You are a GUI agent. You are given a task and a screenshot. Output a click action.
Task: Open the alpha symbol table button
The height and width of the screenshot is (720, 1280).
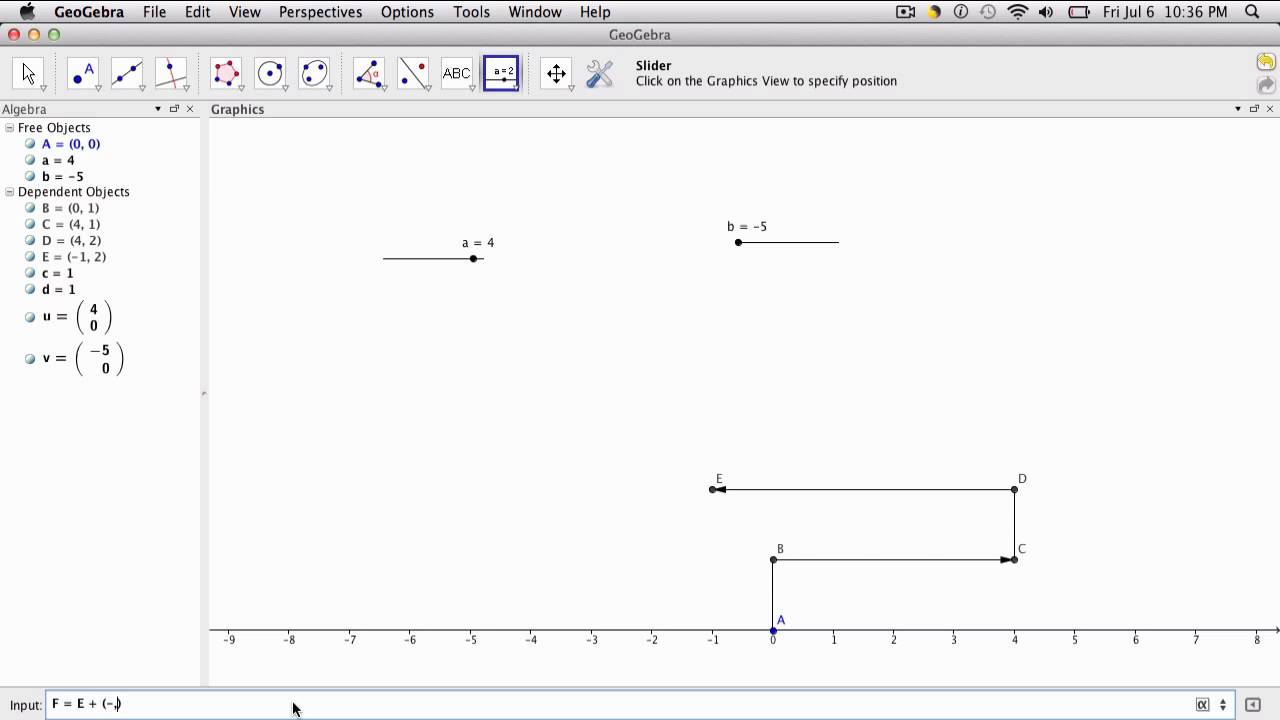click(1203, 705)
